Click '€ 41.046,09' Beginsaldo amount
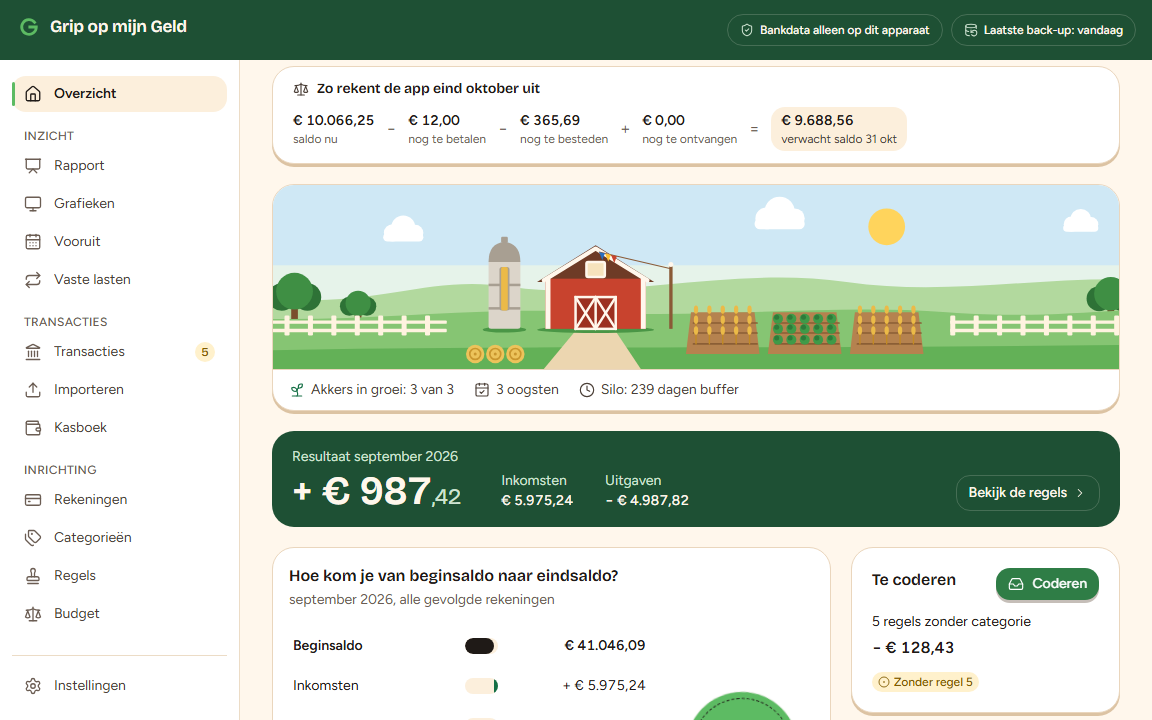 605,646
